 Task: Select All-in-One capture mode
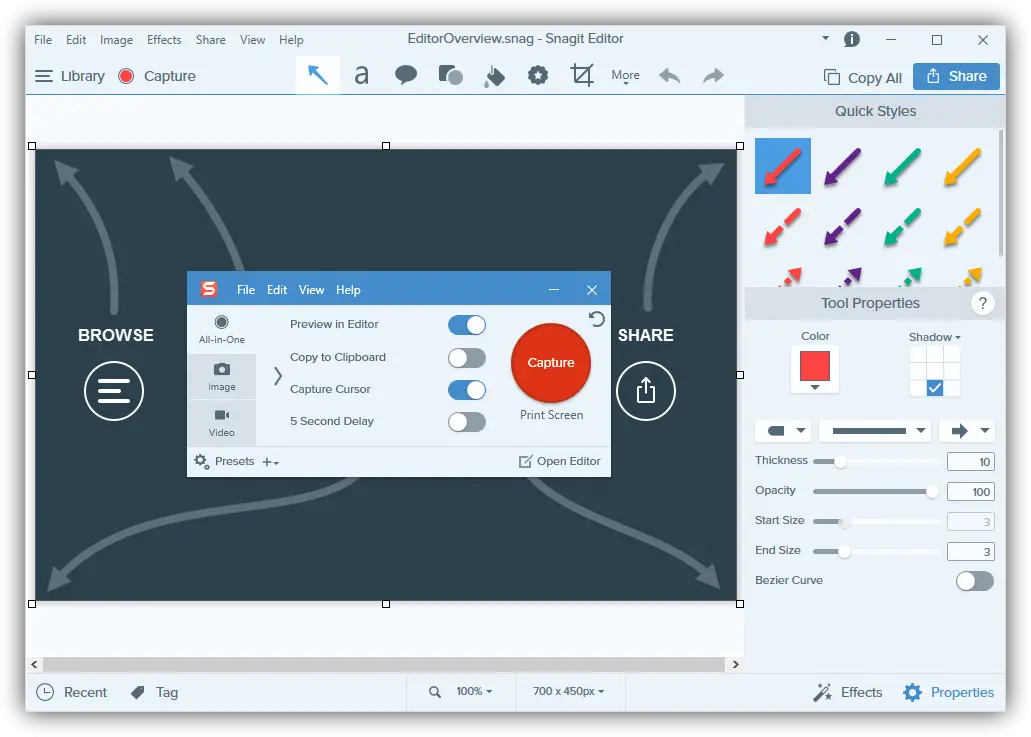point(222,330)
